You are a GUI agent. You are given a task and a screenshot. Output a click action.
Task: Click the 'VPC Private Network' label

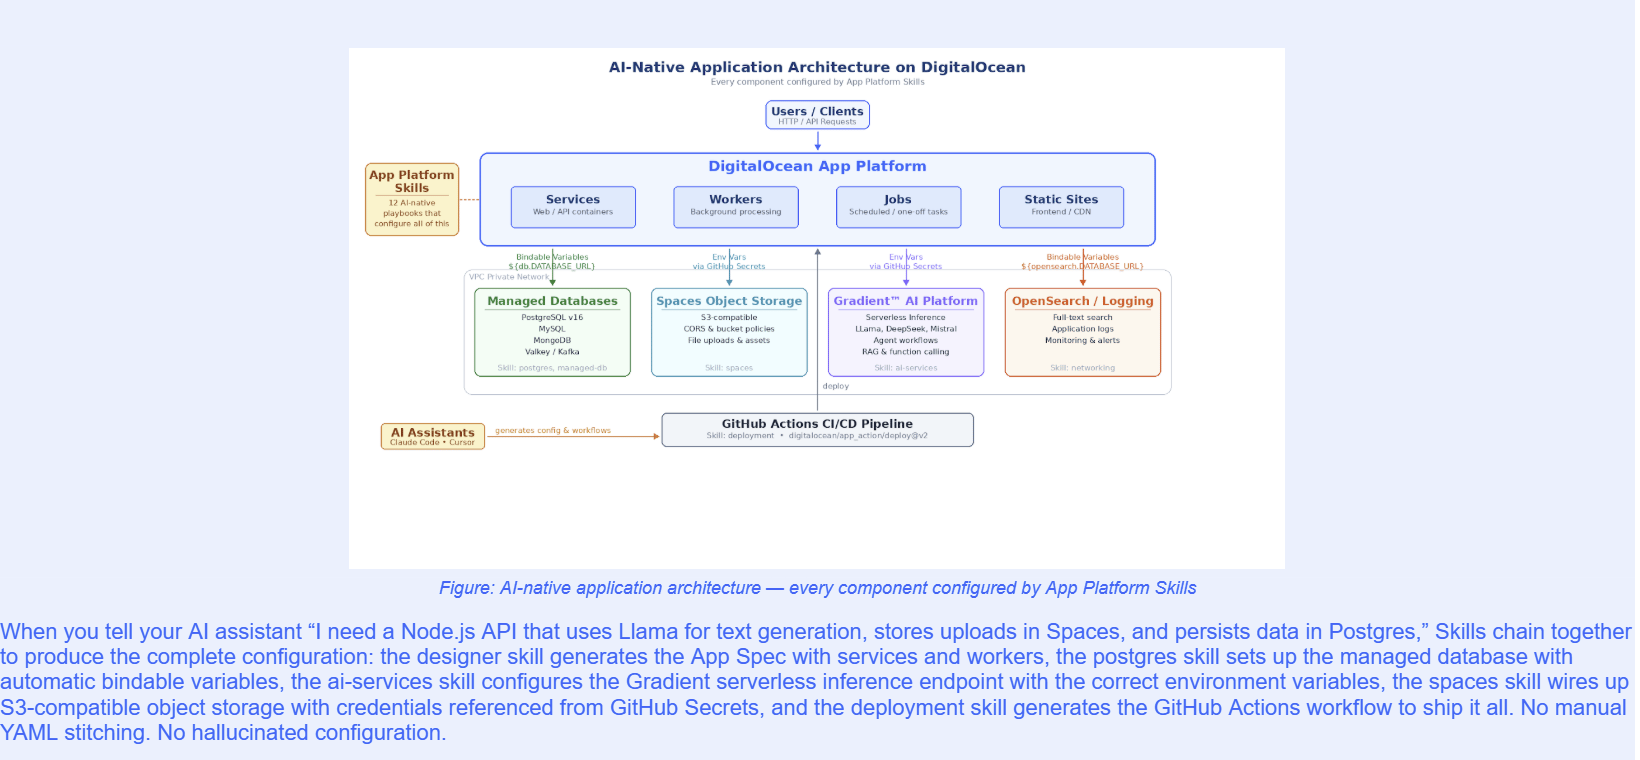pos(509,277)
